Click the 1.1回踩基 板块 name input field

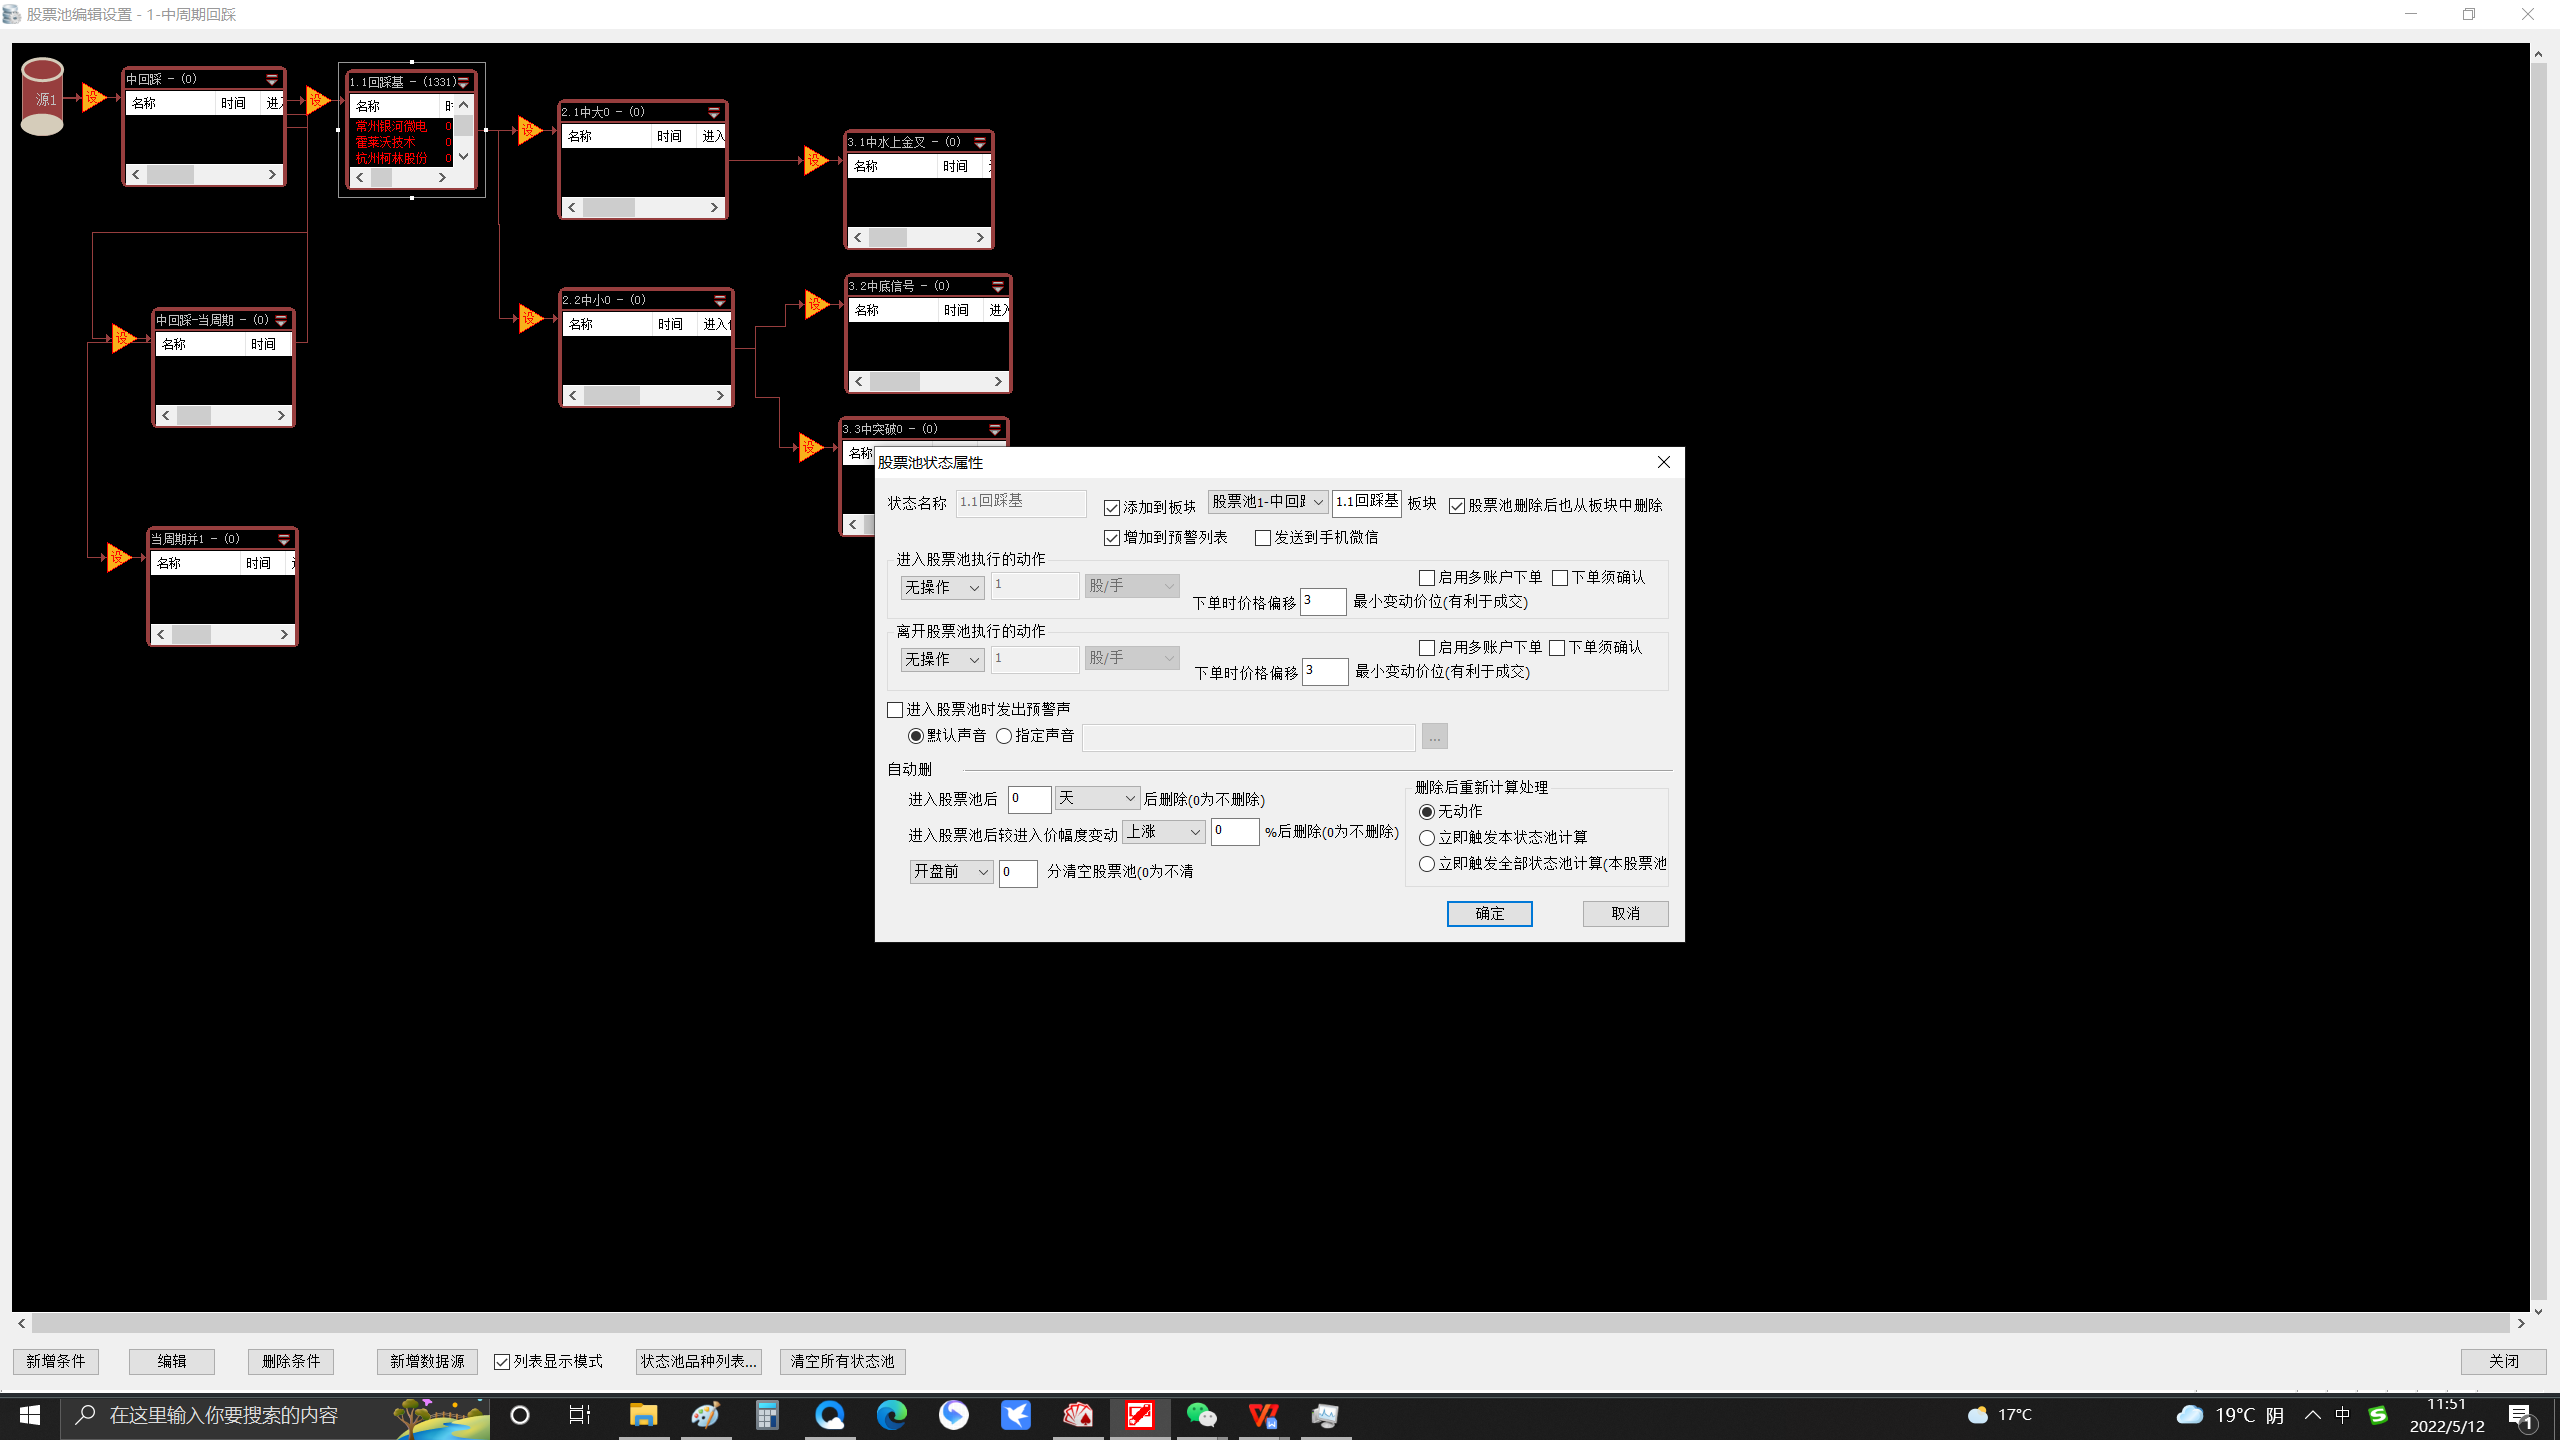pos(1366,502)
